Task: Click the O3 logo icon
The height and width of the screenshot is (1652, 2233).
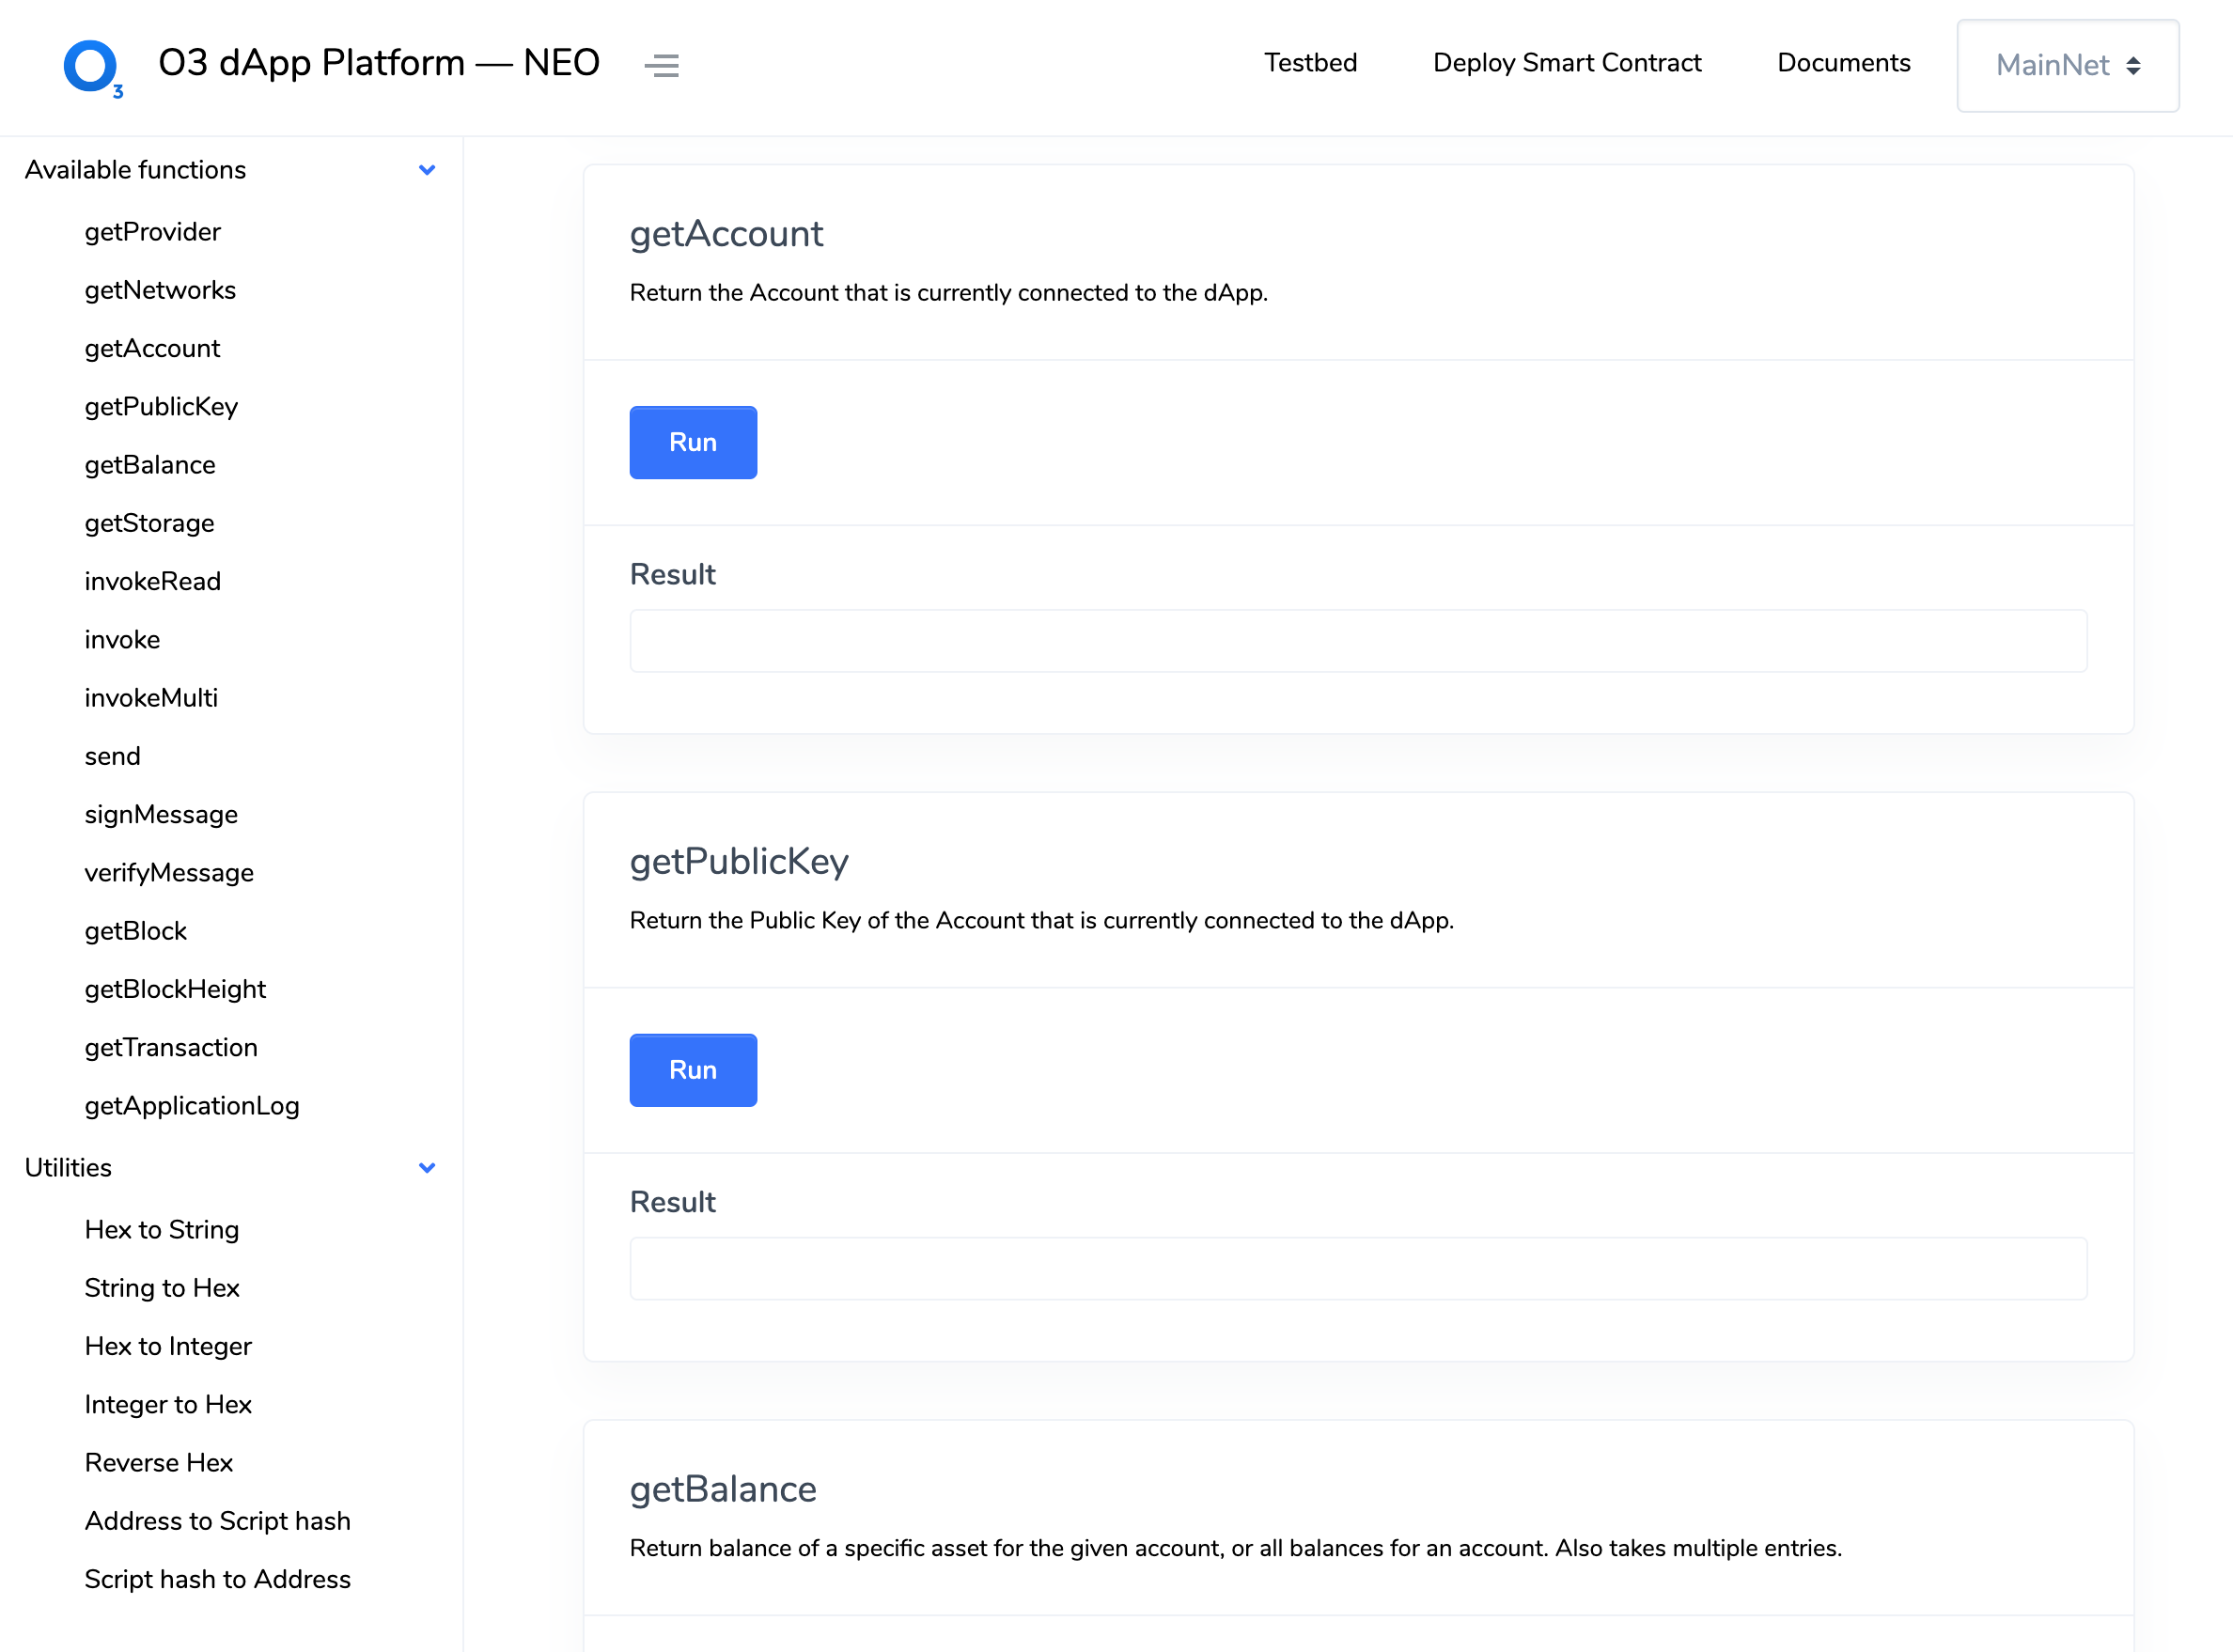Action: 92,67
